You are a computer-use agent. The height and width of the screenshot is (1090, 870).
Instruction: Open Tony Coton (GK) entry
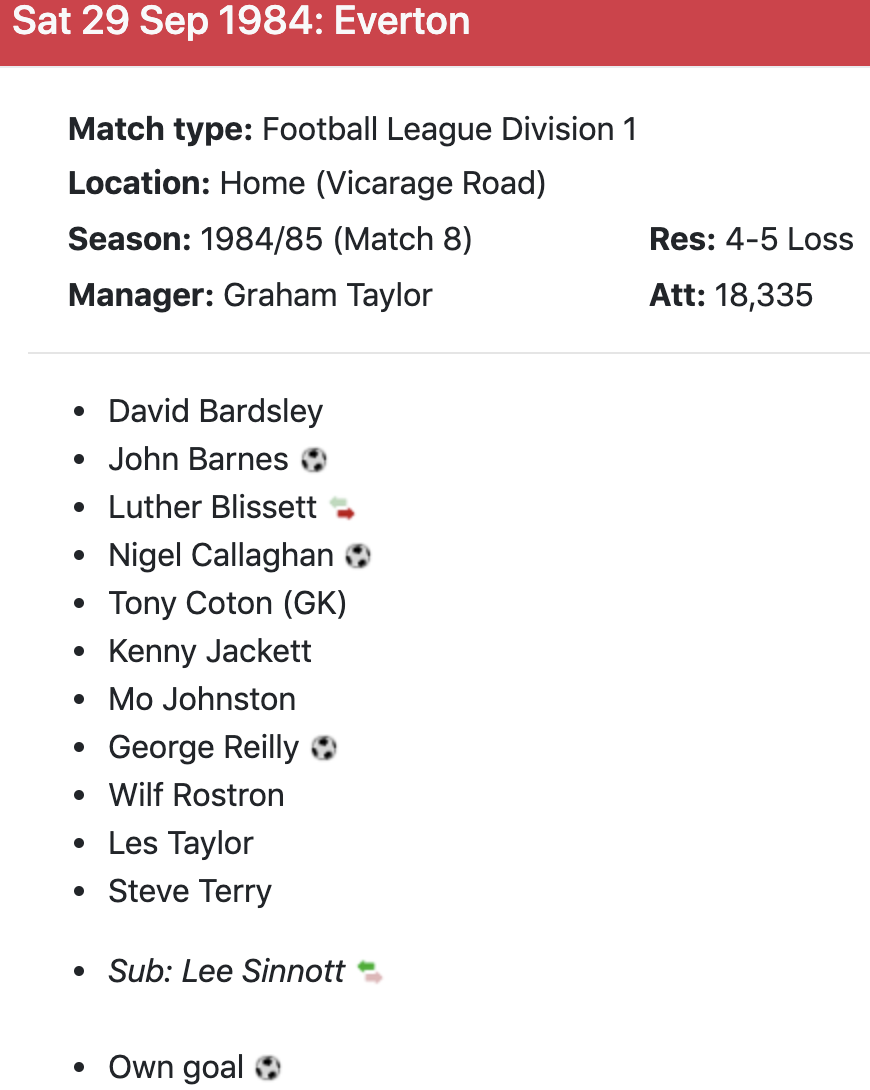(x=227, y=604)
